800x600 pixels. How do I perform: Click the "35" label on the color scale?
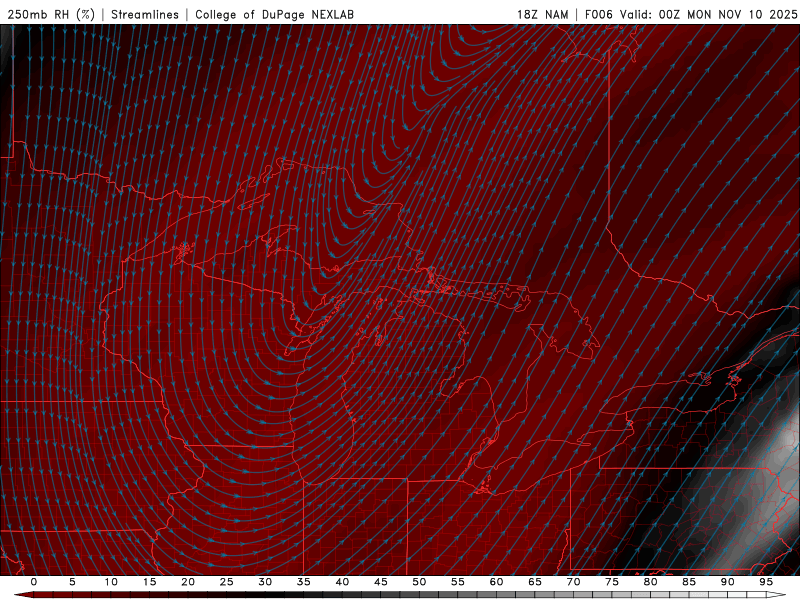click(303, 582)
